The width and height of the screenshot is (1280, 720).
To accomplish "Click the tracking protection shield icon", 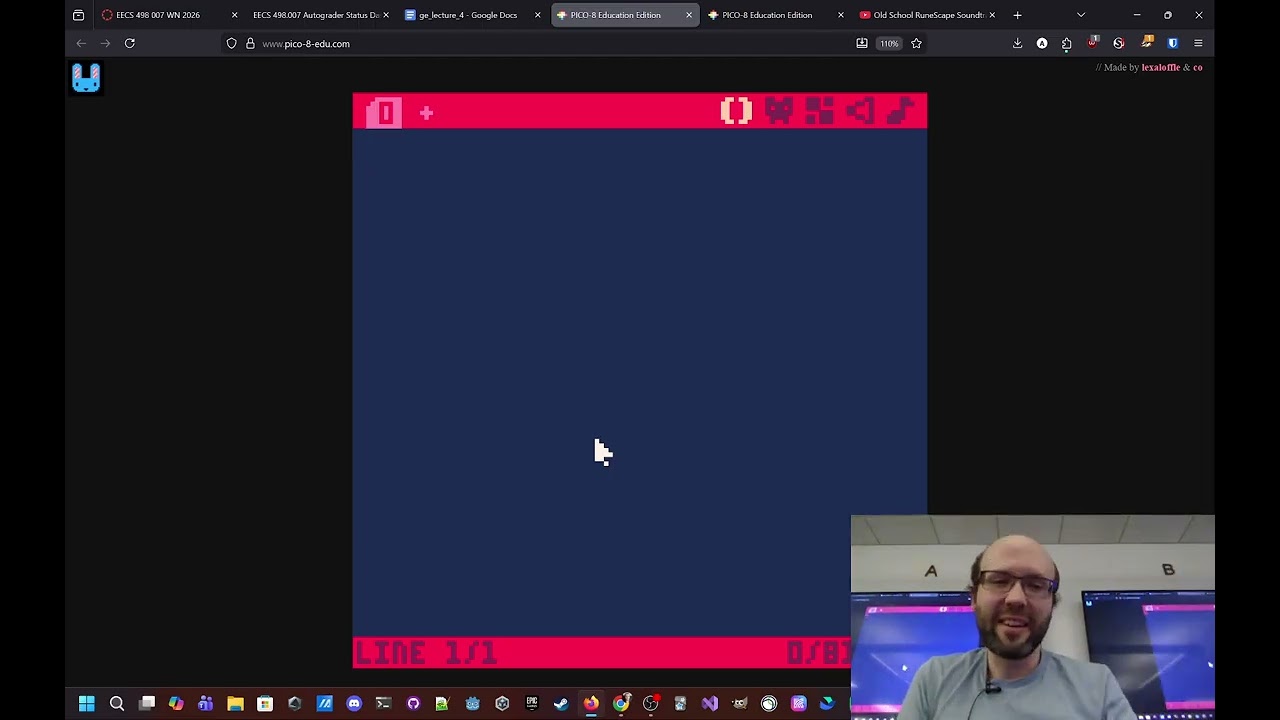I will pyautogui.click(x=231, y=43).
